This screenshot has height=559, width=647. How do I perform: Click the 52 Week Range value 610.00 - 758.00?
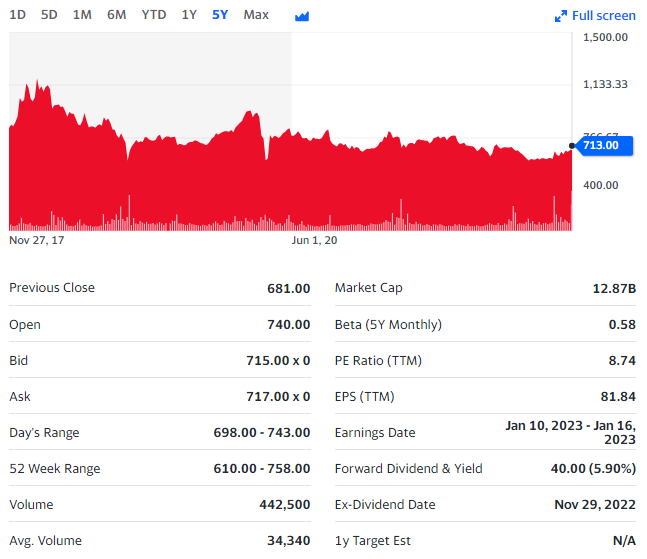pos(262,468)
